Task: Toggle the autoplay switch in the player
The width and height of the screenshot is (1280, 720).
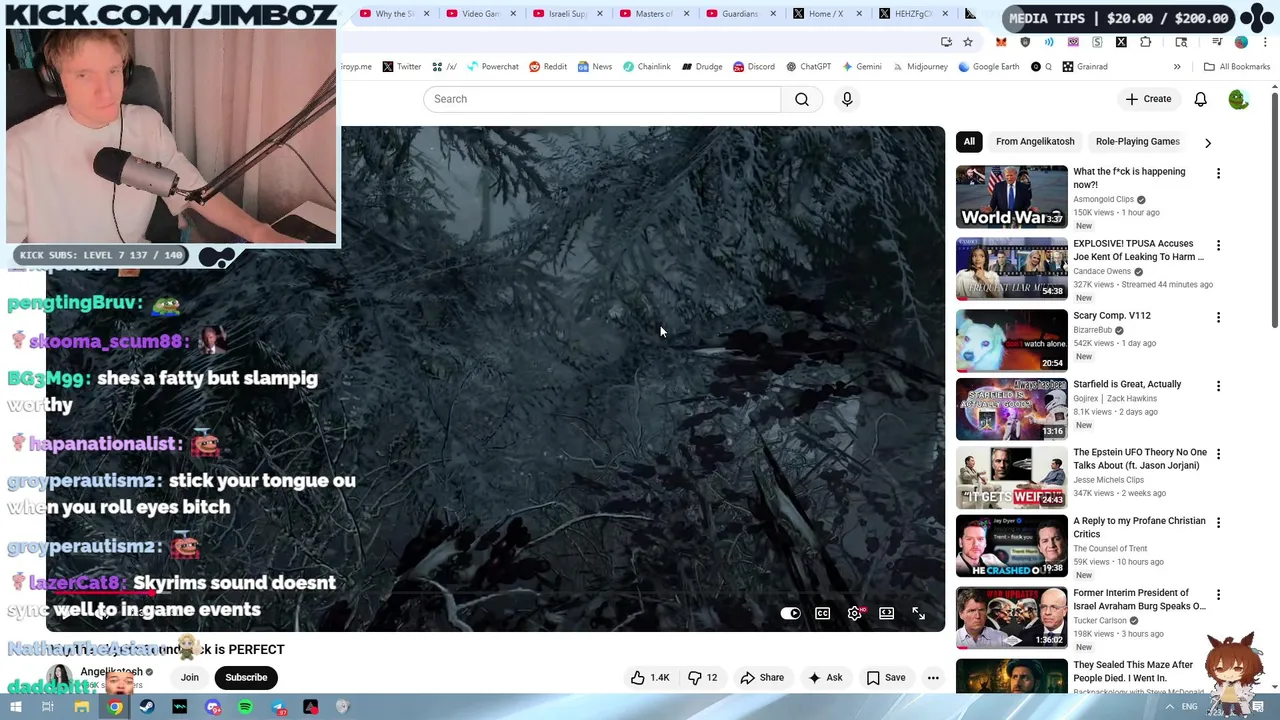Action: tap(790, 613)
